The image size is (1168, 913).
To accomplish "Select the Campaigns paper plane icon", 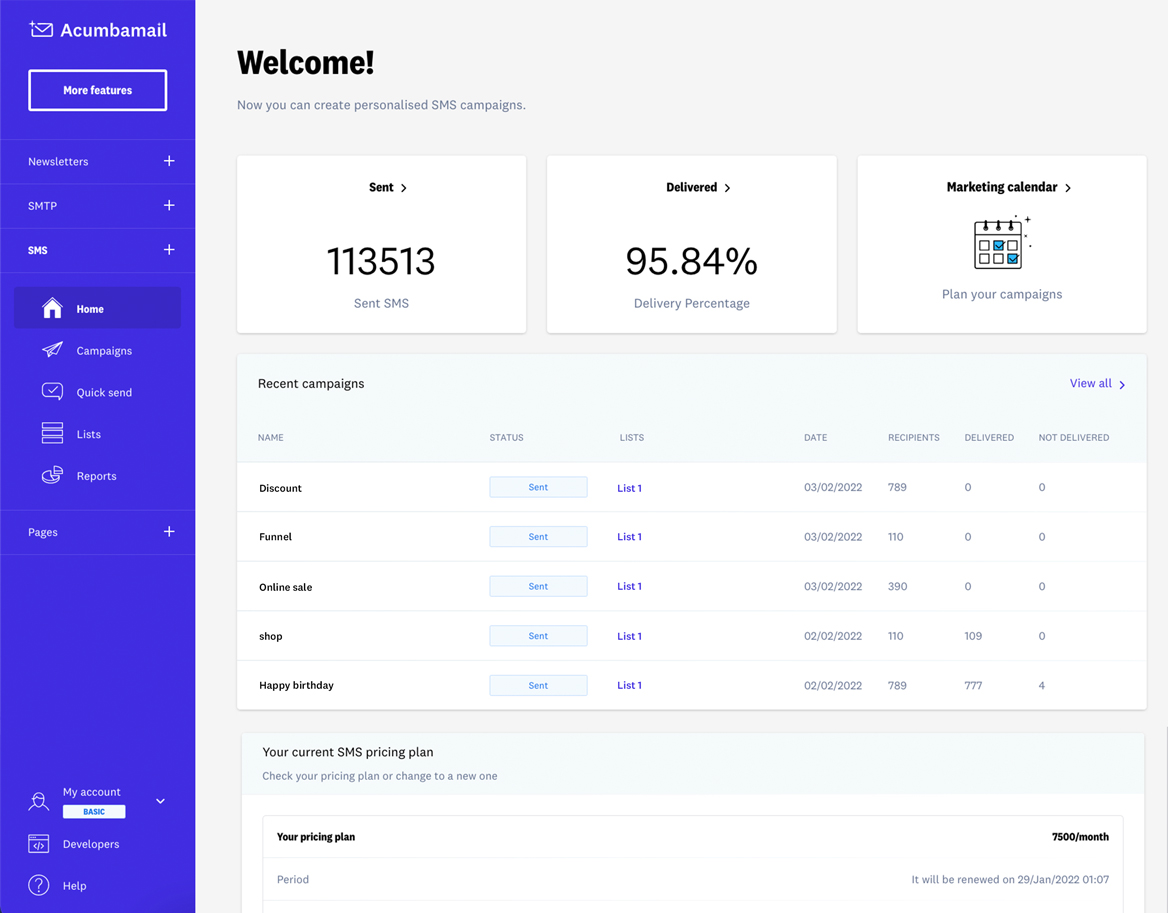I will (x=53, y=350).
